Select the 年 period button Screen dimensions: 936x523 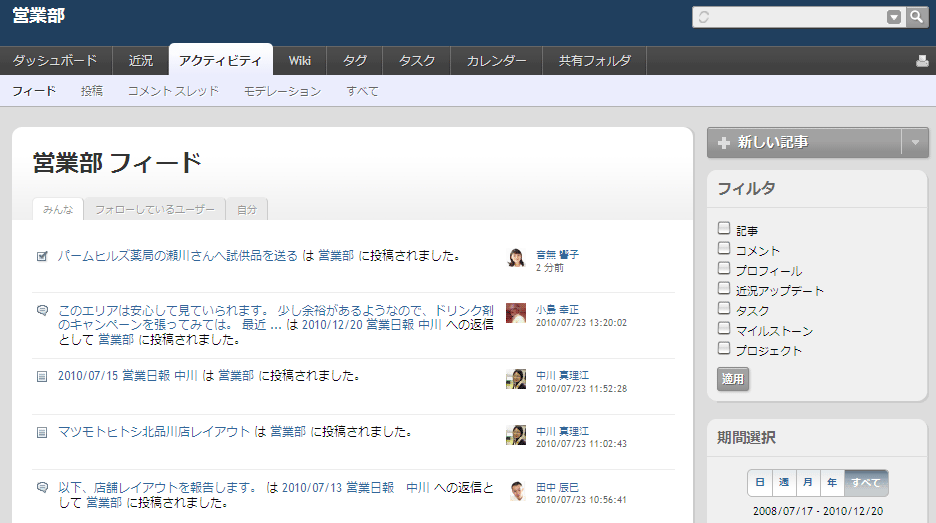pos(832,482)
